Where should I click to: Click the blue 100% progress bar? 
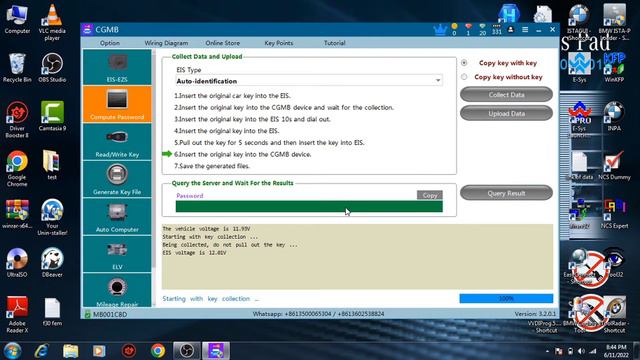point(506,298)
